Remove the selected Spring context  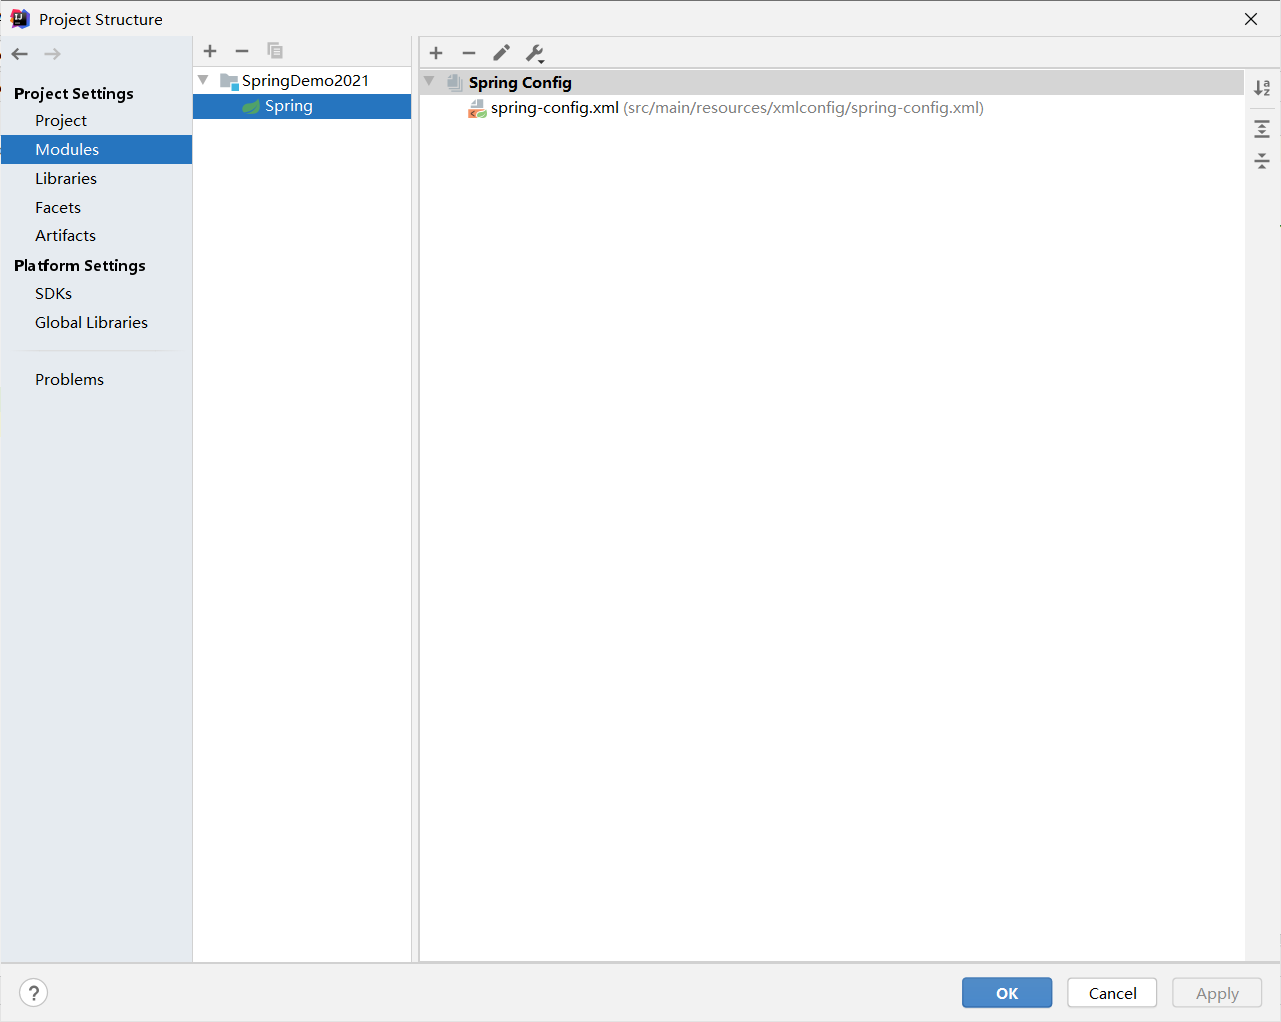tap(469, 53)
